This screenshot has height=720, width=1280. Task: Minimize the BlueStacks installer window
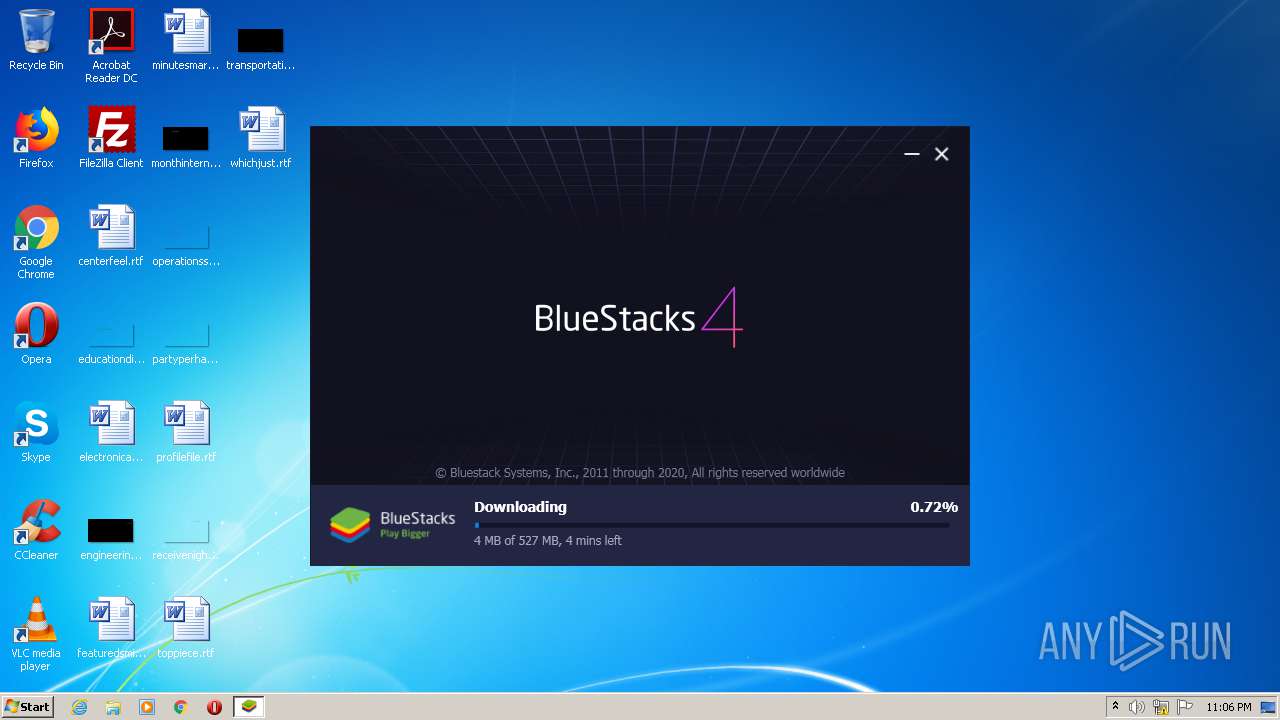[x=912, y=154]
